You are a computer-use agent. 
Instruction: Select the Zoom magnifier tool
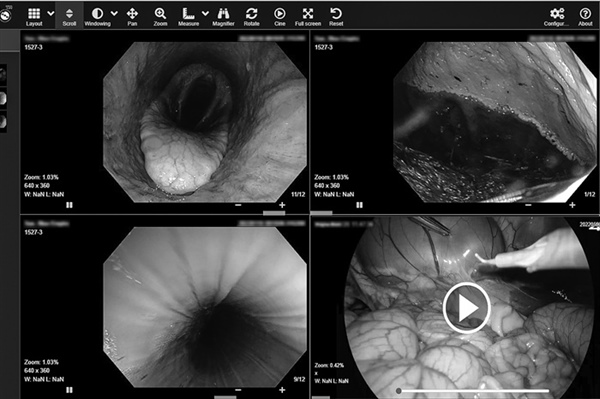[x=160, y=17]
